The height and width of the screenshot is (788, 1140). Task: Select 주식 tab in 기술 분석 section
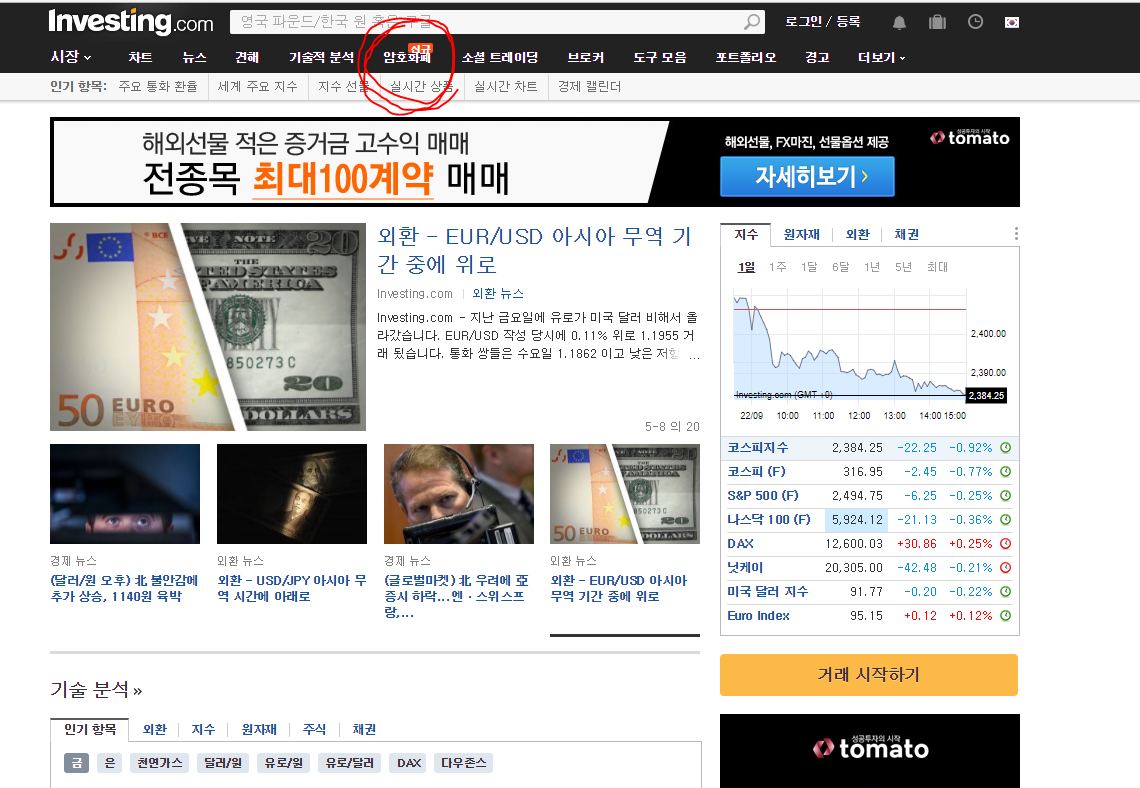[314, 729]
